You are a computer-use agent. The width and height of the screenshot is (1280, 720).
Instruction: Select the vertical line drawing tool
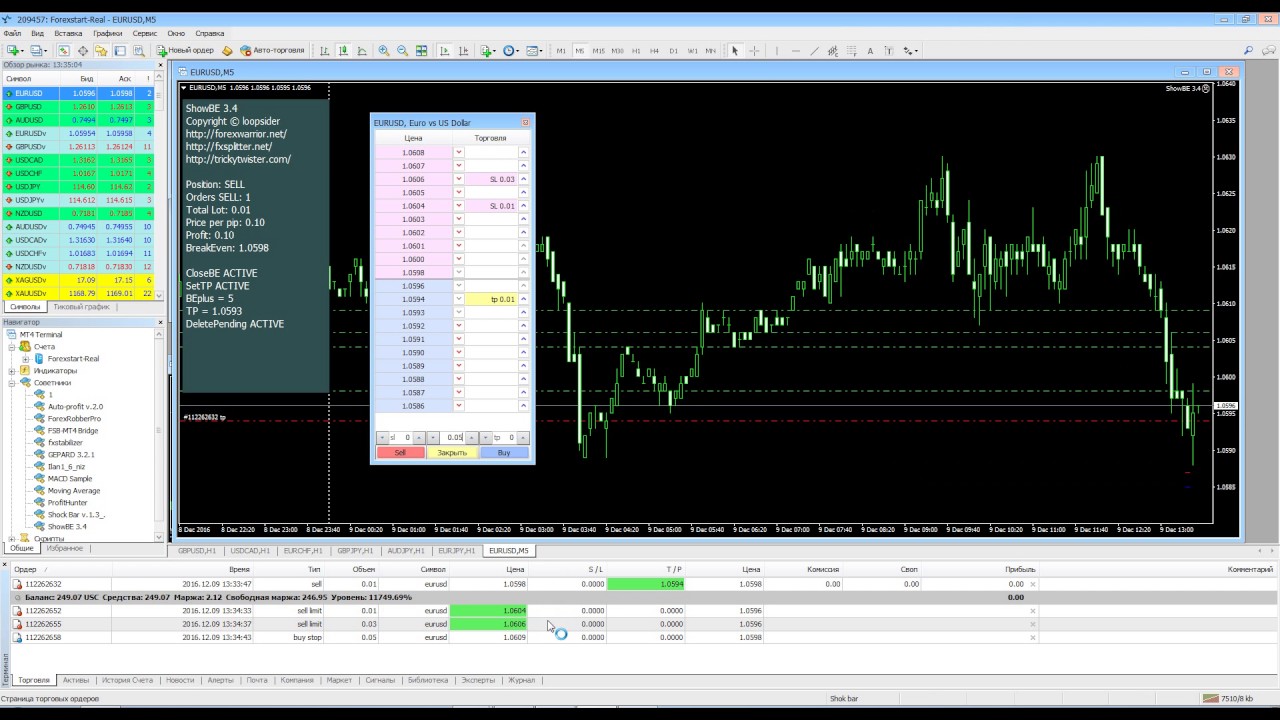[777, 50]
